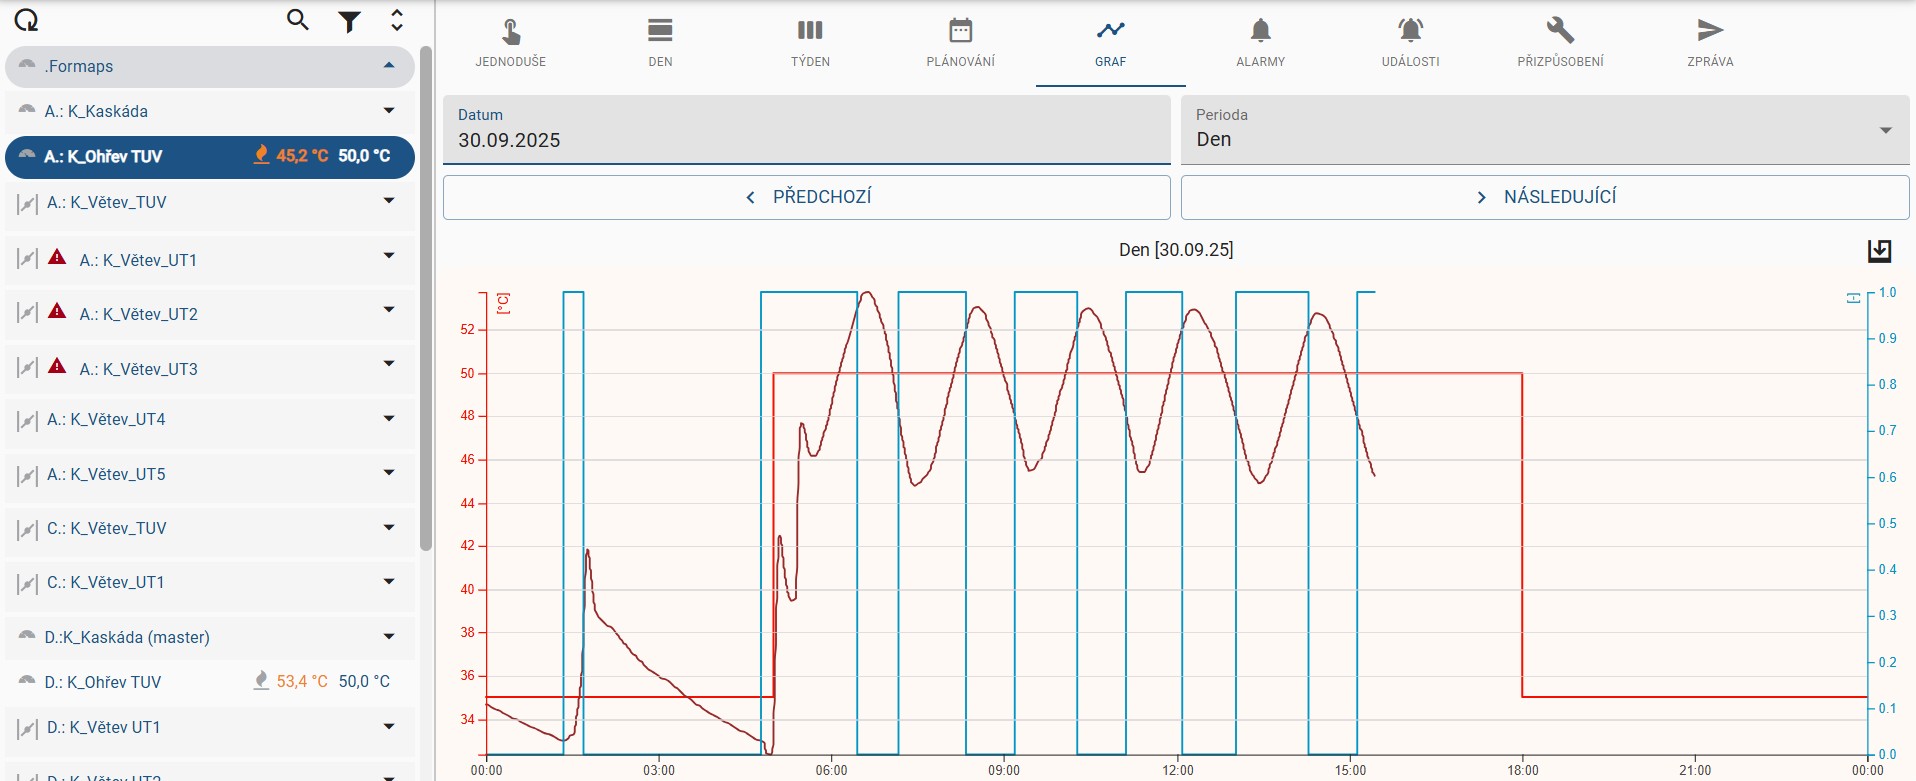The height and width of the screenshot is (781, 1916).
Task: Click the flame icon on D: K_Ohřev TUV
Action: click(x=261, y=681)
